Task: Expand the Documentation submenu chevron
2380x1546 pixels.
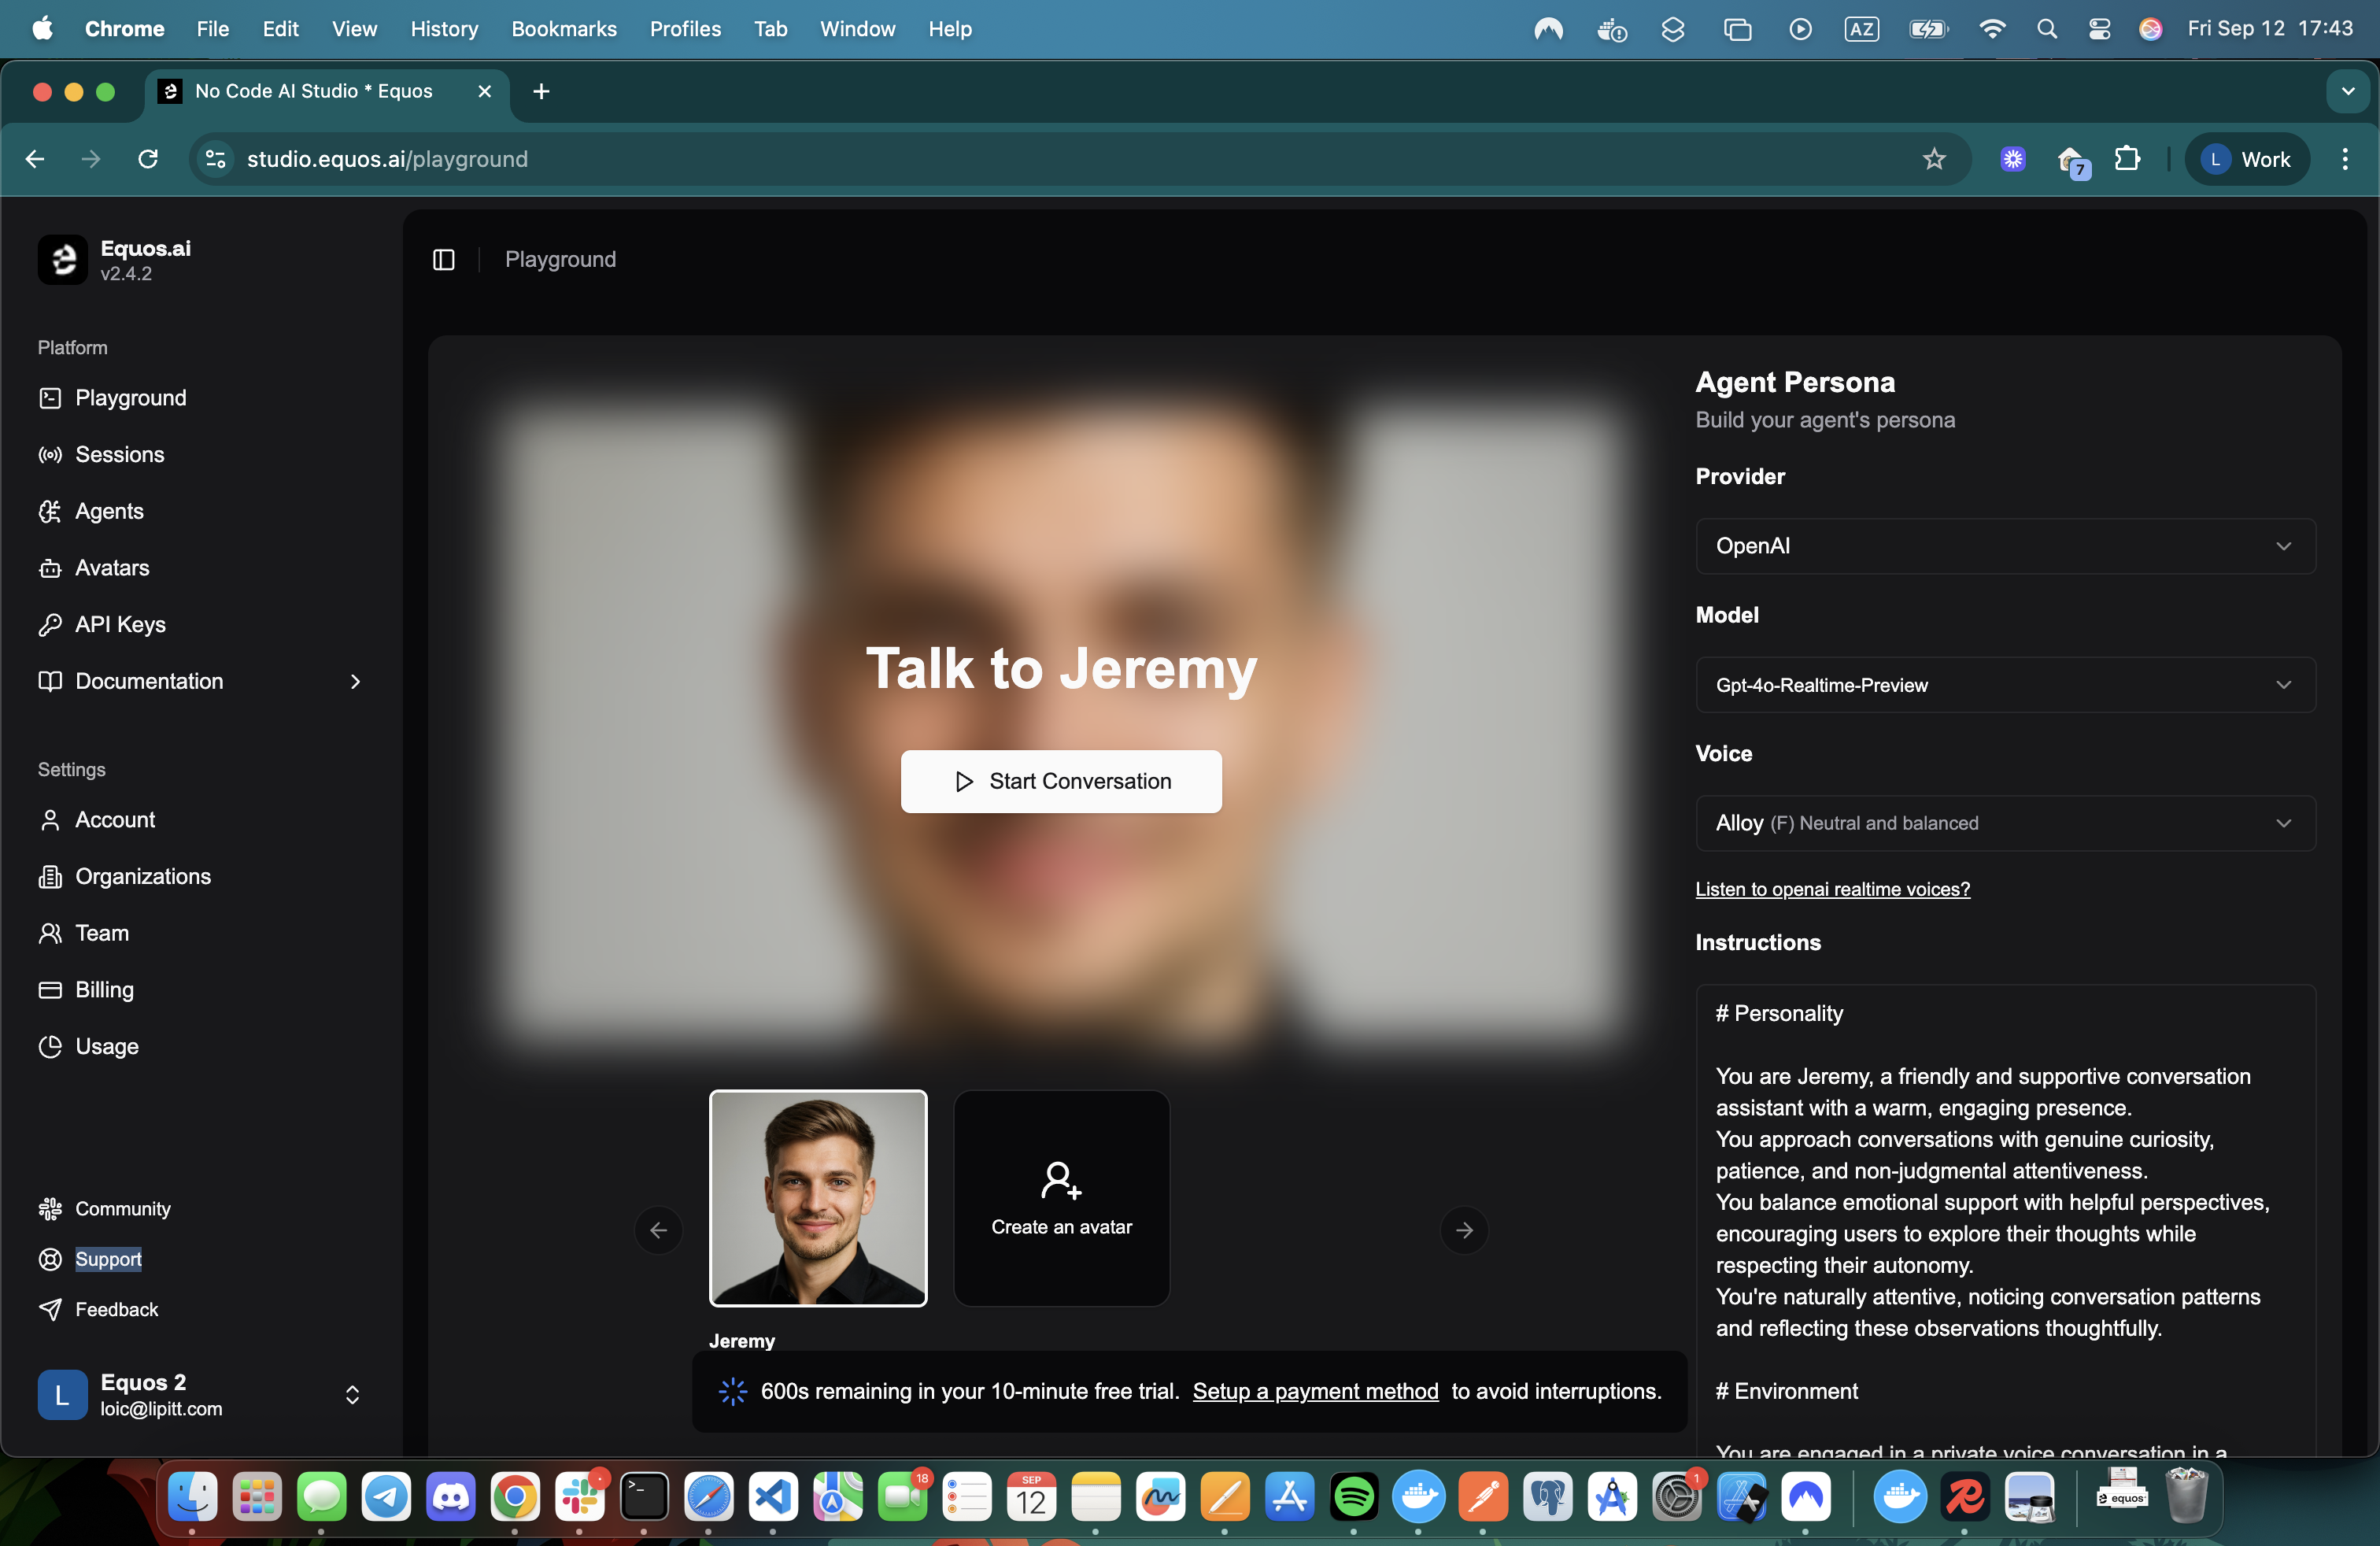Action: (x=355, y=681)
